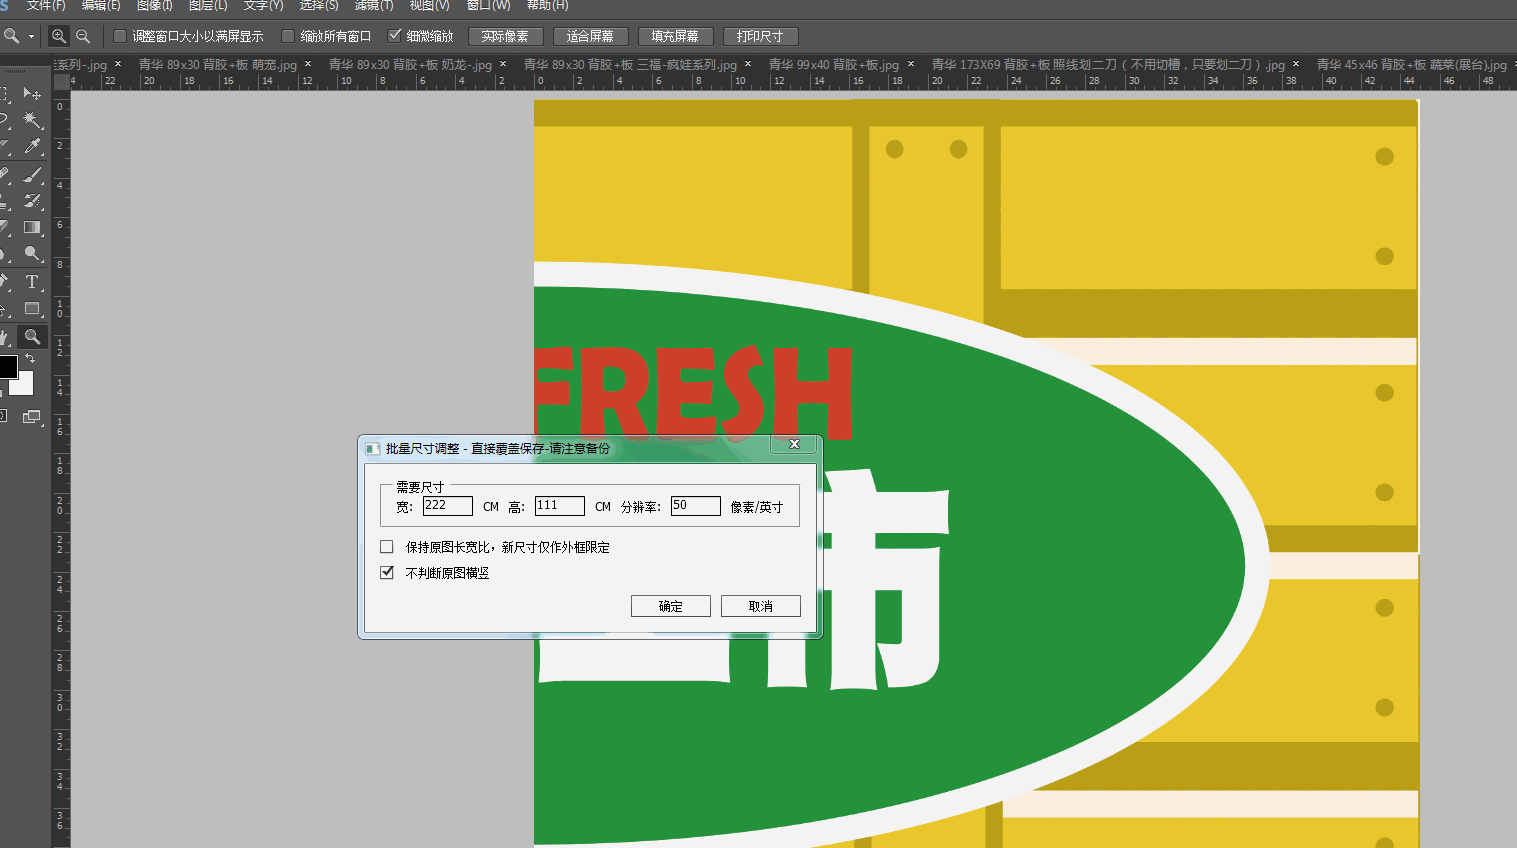
Task: Open the 图层(L) menu
Action: click(208, 5)
